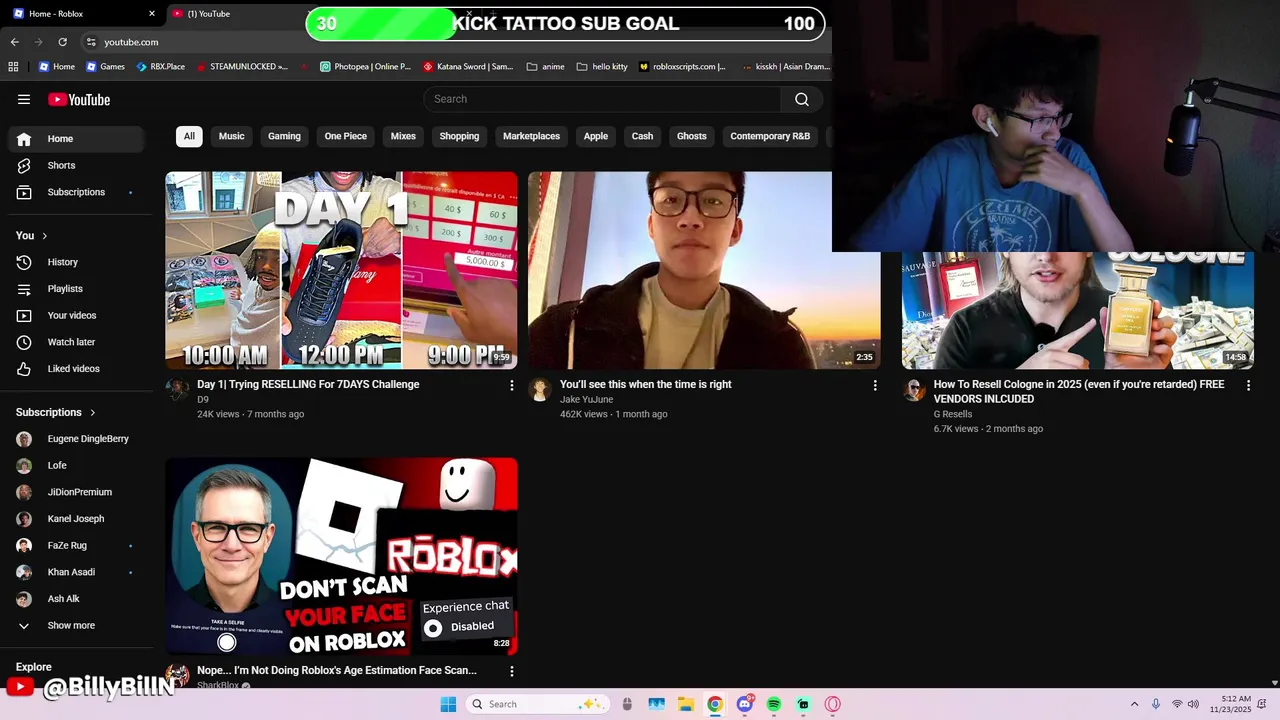1280x720 pixels.
Task: Close the Home - Roblox tab
Action: pyautogui.click(x=152, y=14)
